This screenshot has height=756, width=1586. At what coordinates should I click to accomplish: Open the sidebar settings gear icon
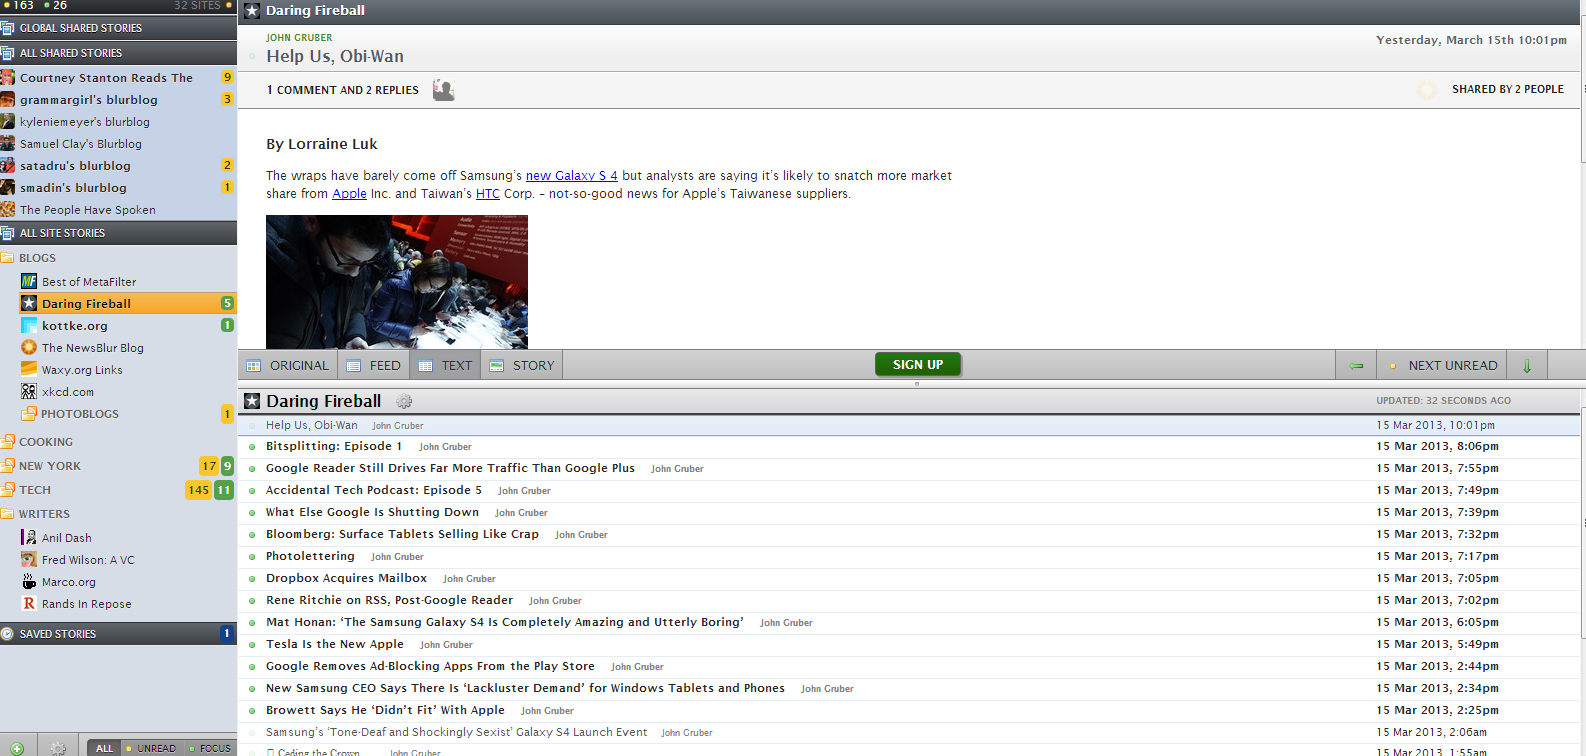pyautogui.click(x=58, y=748)
